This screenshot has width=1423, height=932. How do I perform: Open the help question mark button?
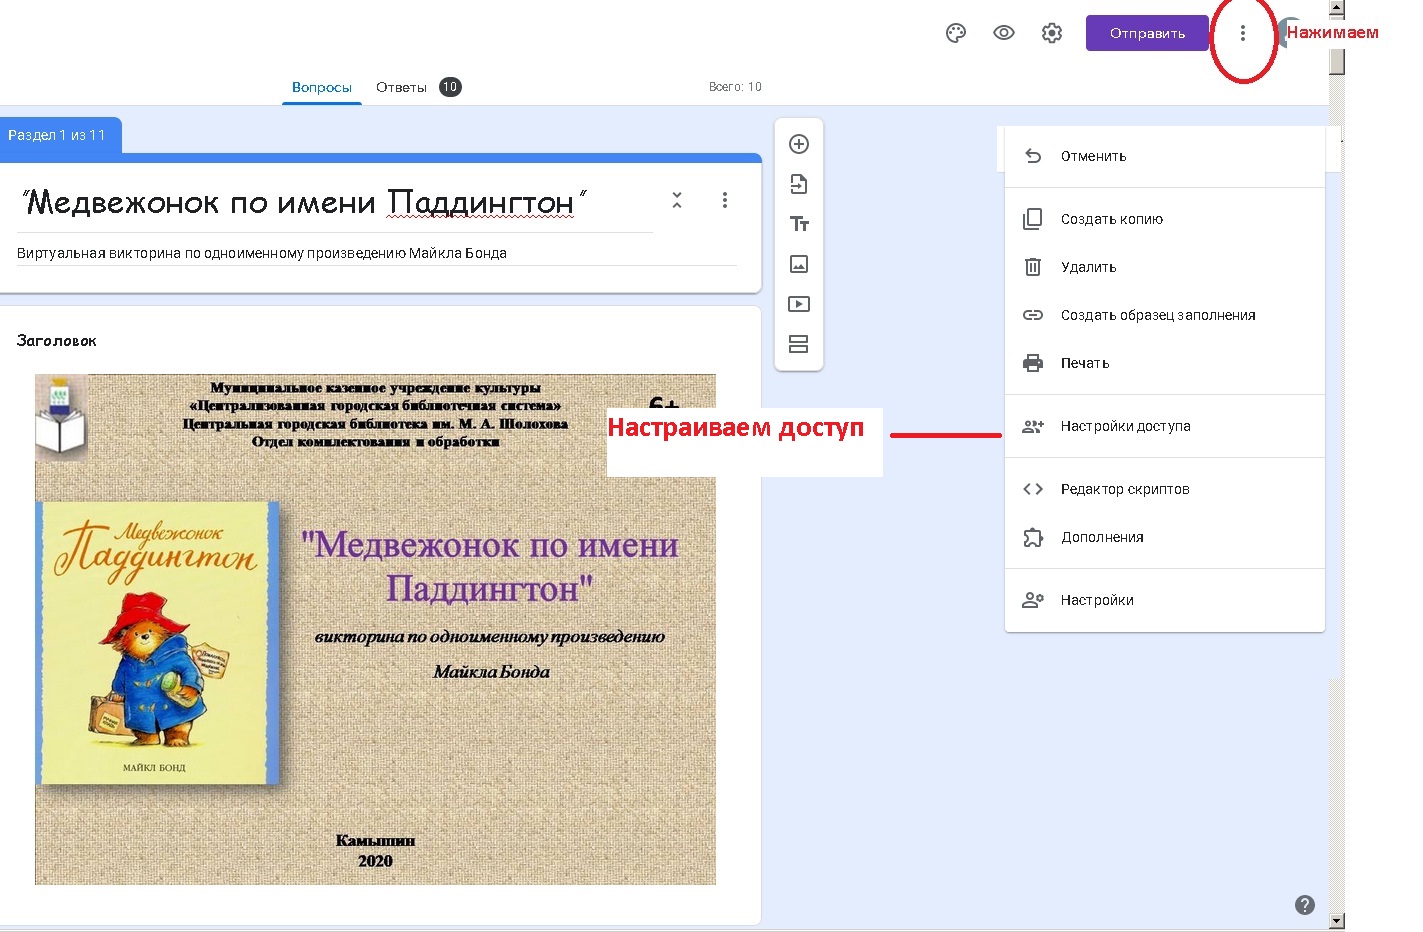click(x=1305, y=905)
